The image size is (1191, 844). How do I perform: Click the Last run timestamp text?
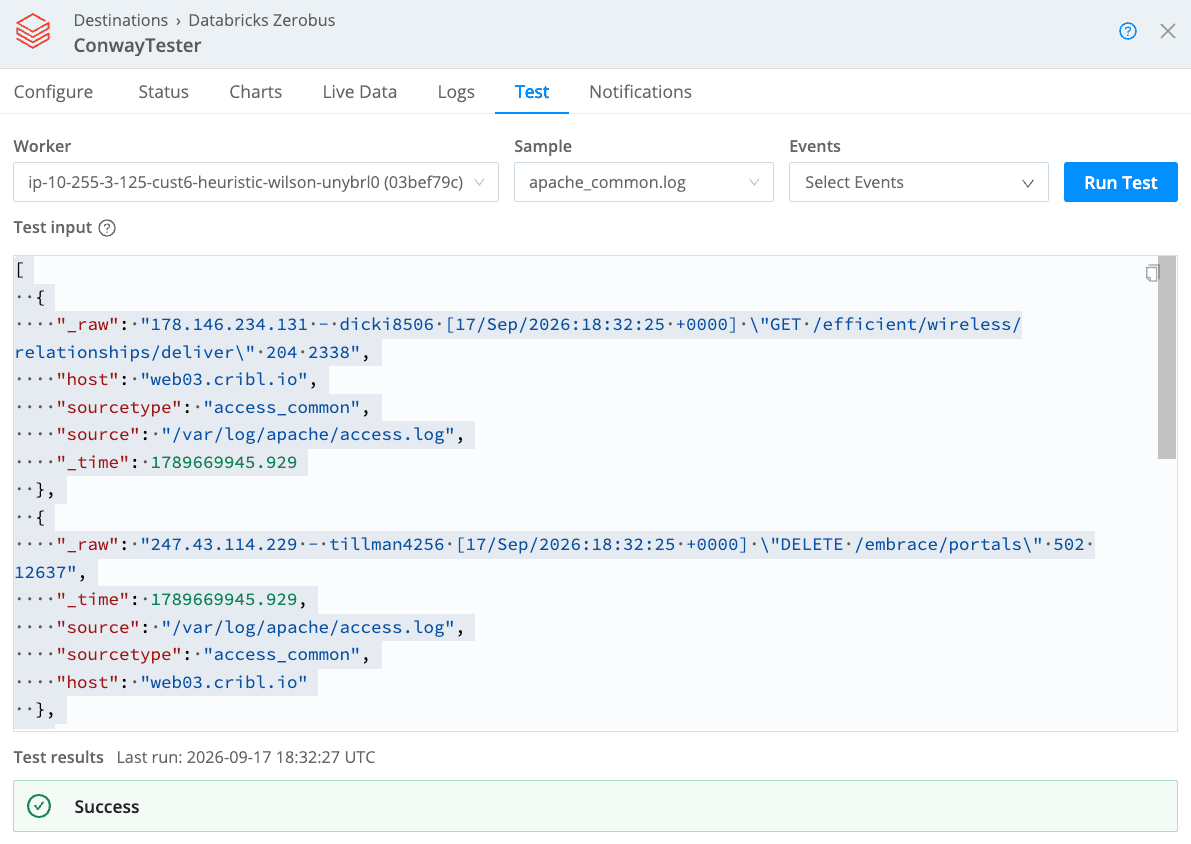[245, 757]
